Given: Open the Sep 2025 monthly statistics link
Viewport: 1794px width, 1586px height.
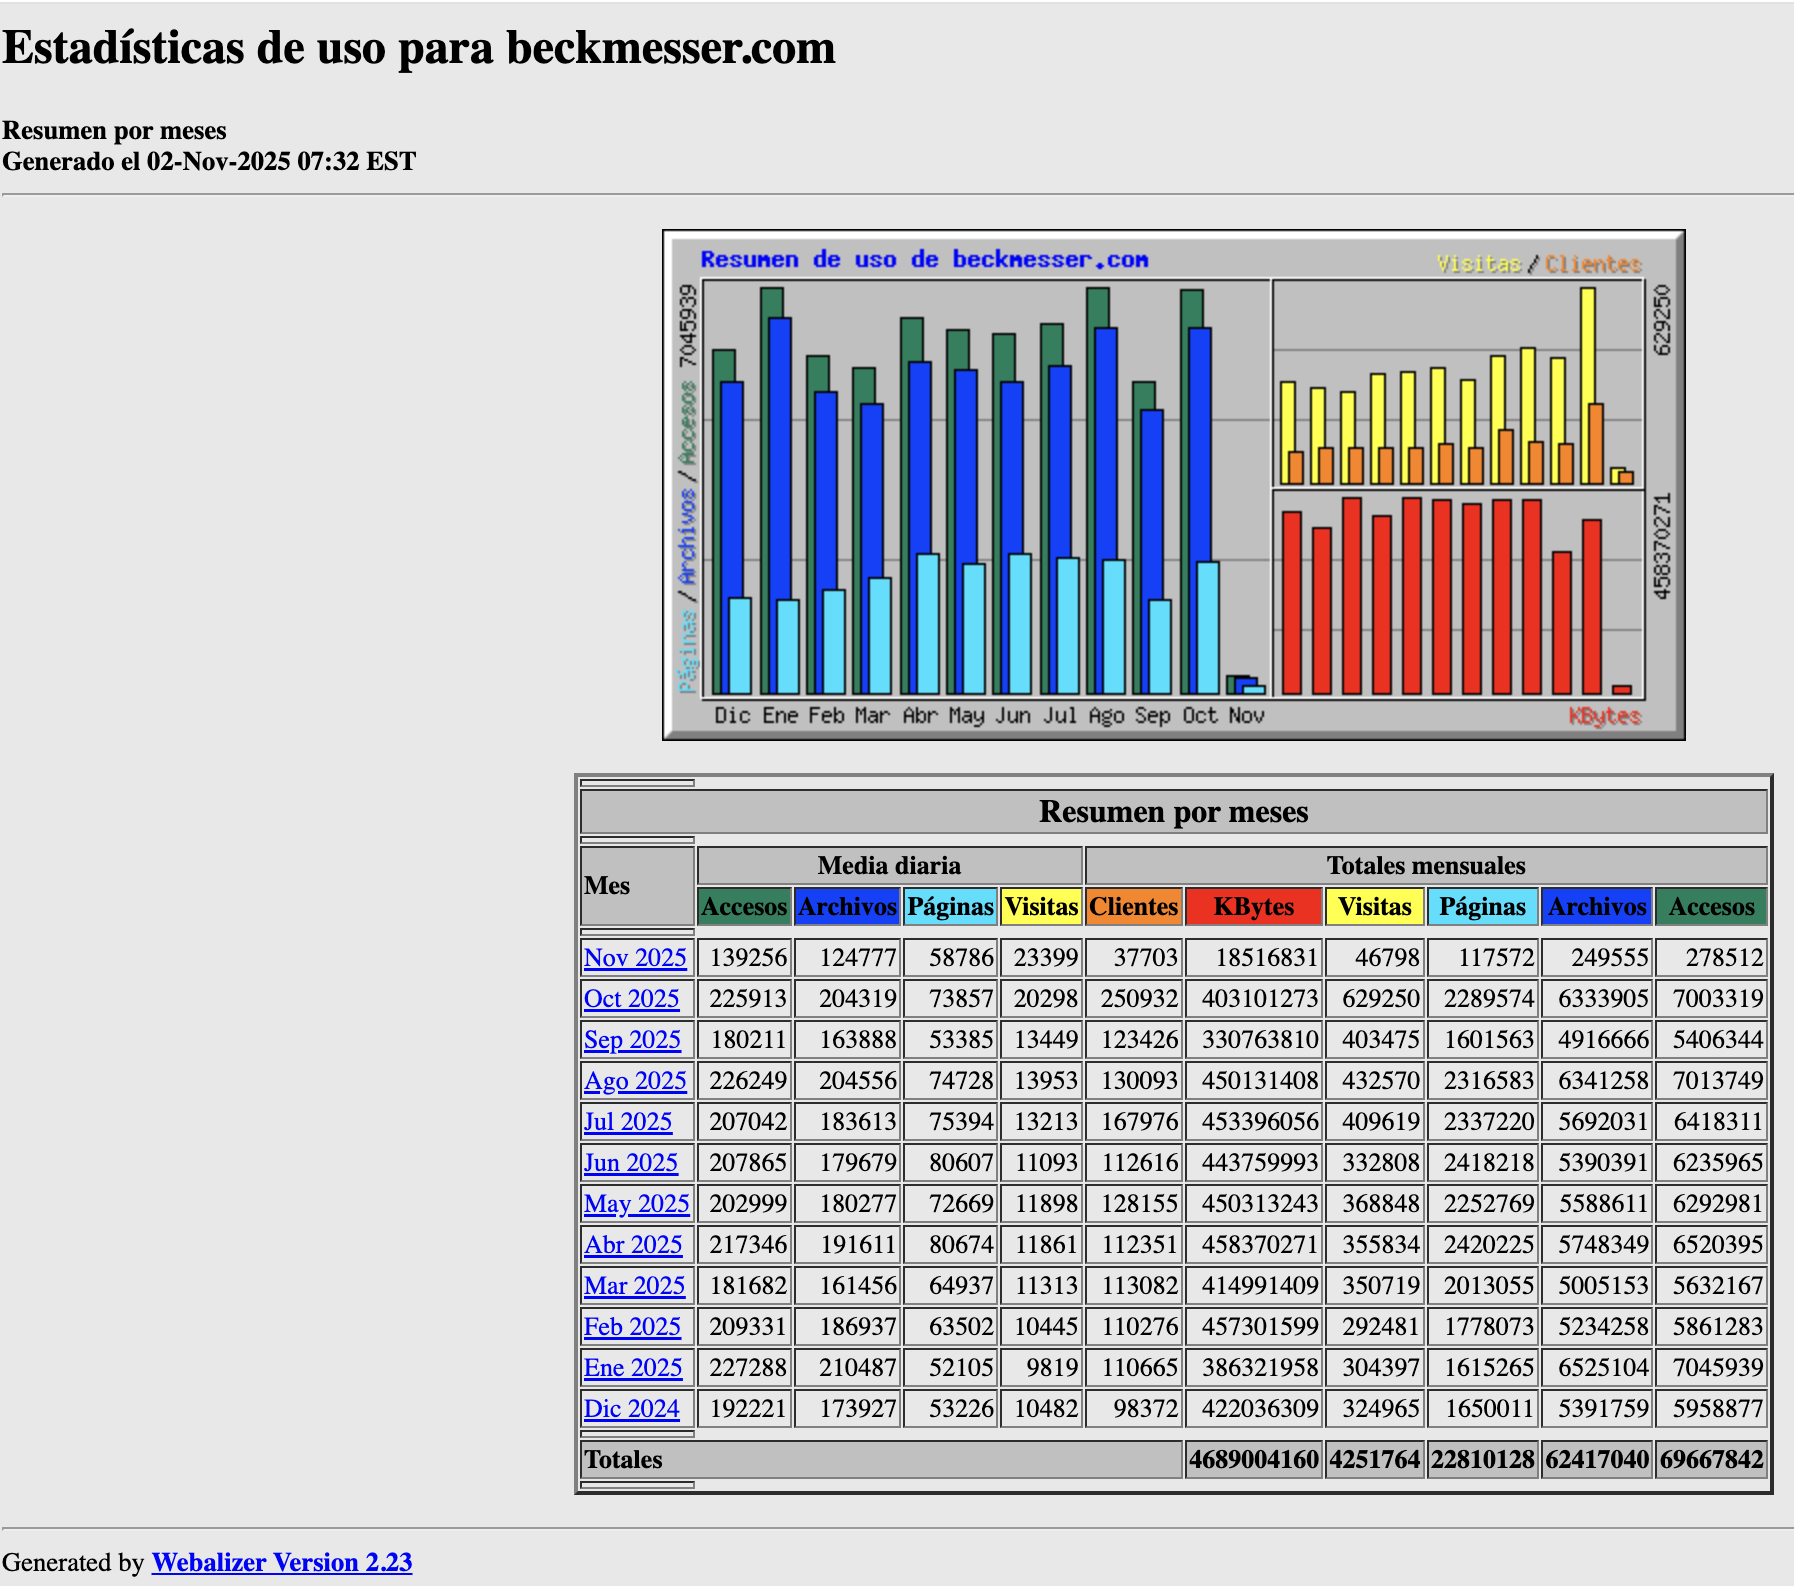Looking at the screenshot, I should pos(633,1039).
